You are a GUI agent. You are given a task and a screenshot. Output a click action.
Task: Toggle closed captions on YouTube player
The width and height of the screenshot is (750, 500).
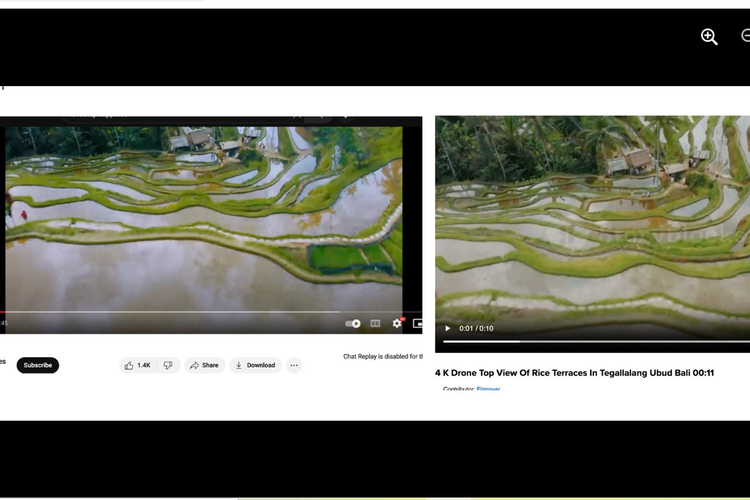pos(375,323)
